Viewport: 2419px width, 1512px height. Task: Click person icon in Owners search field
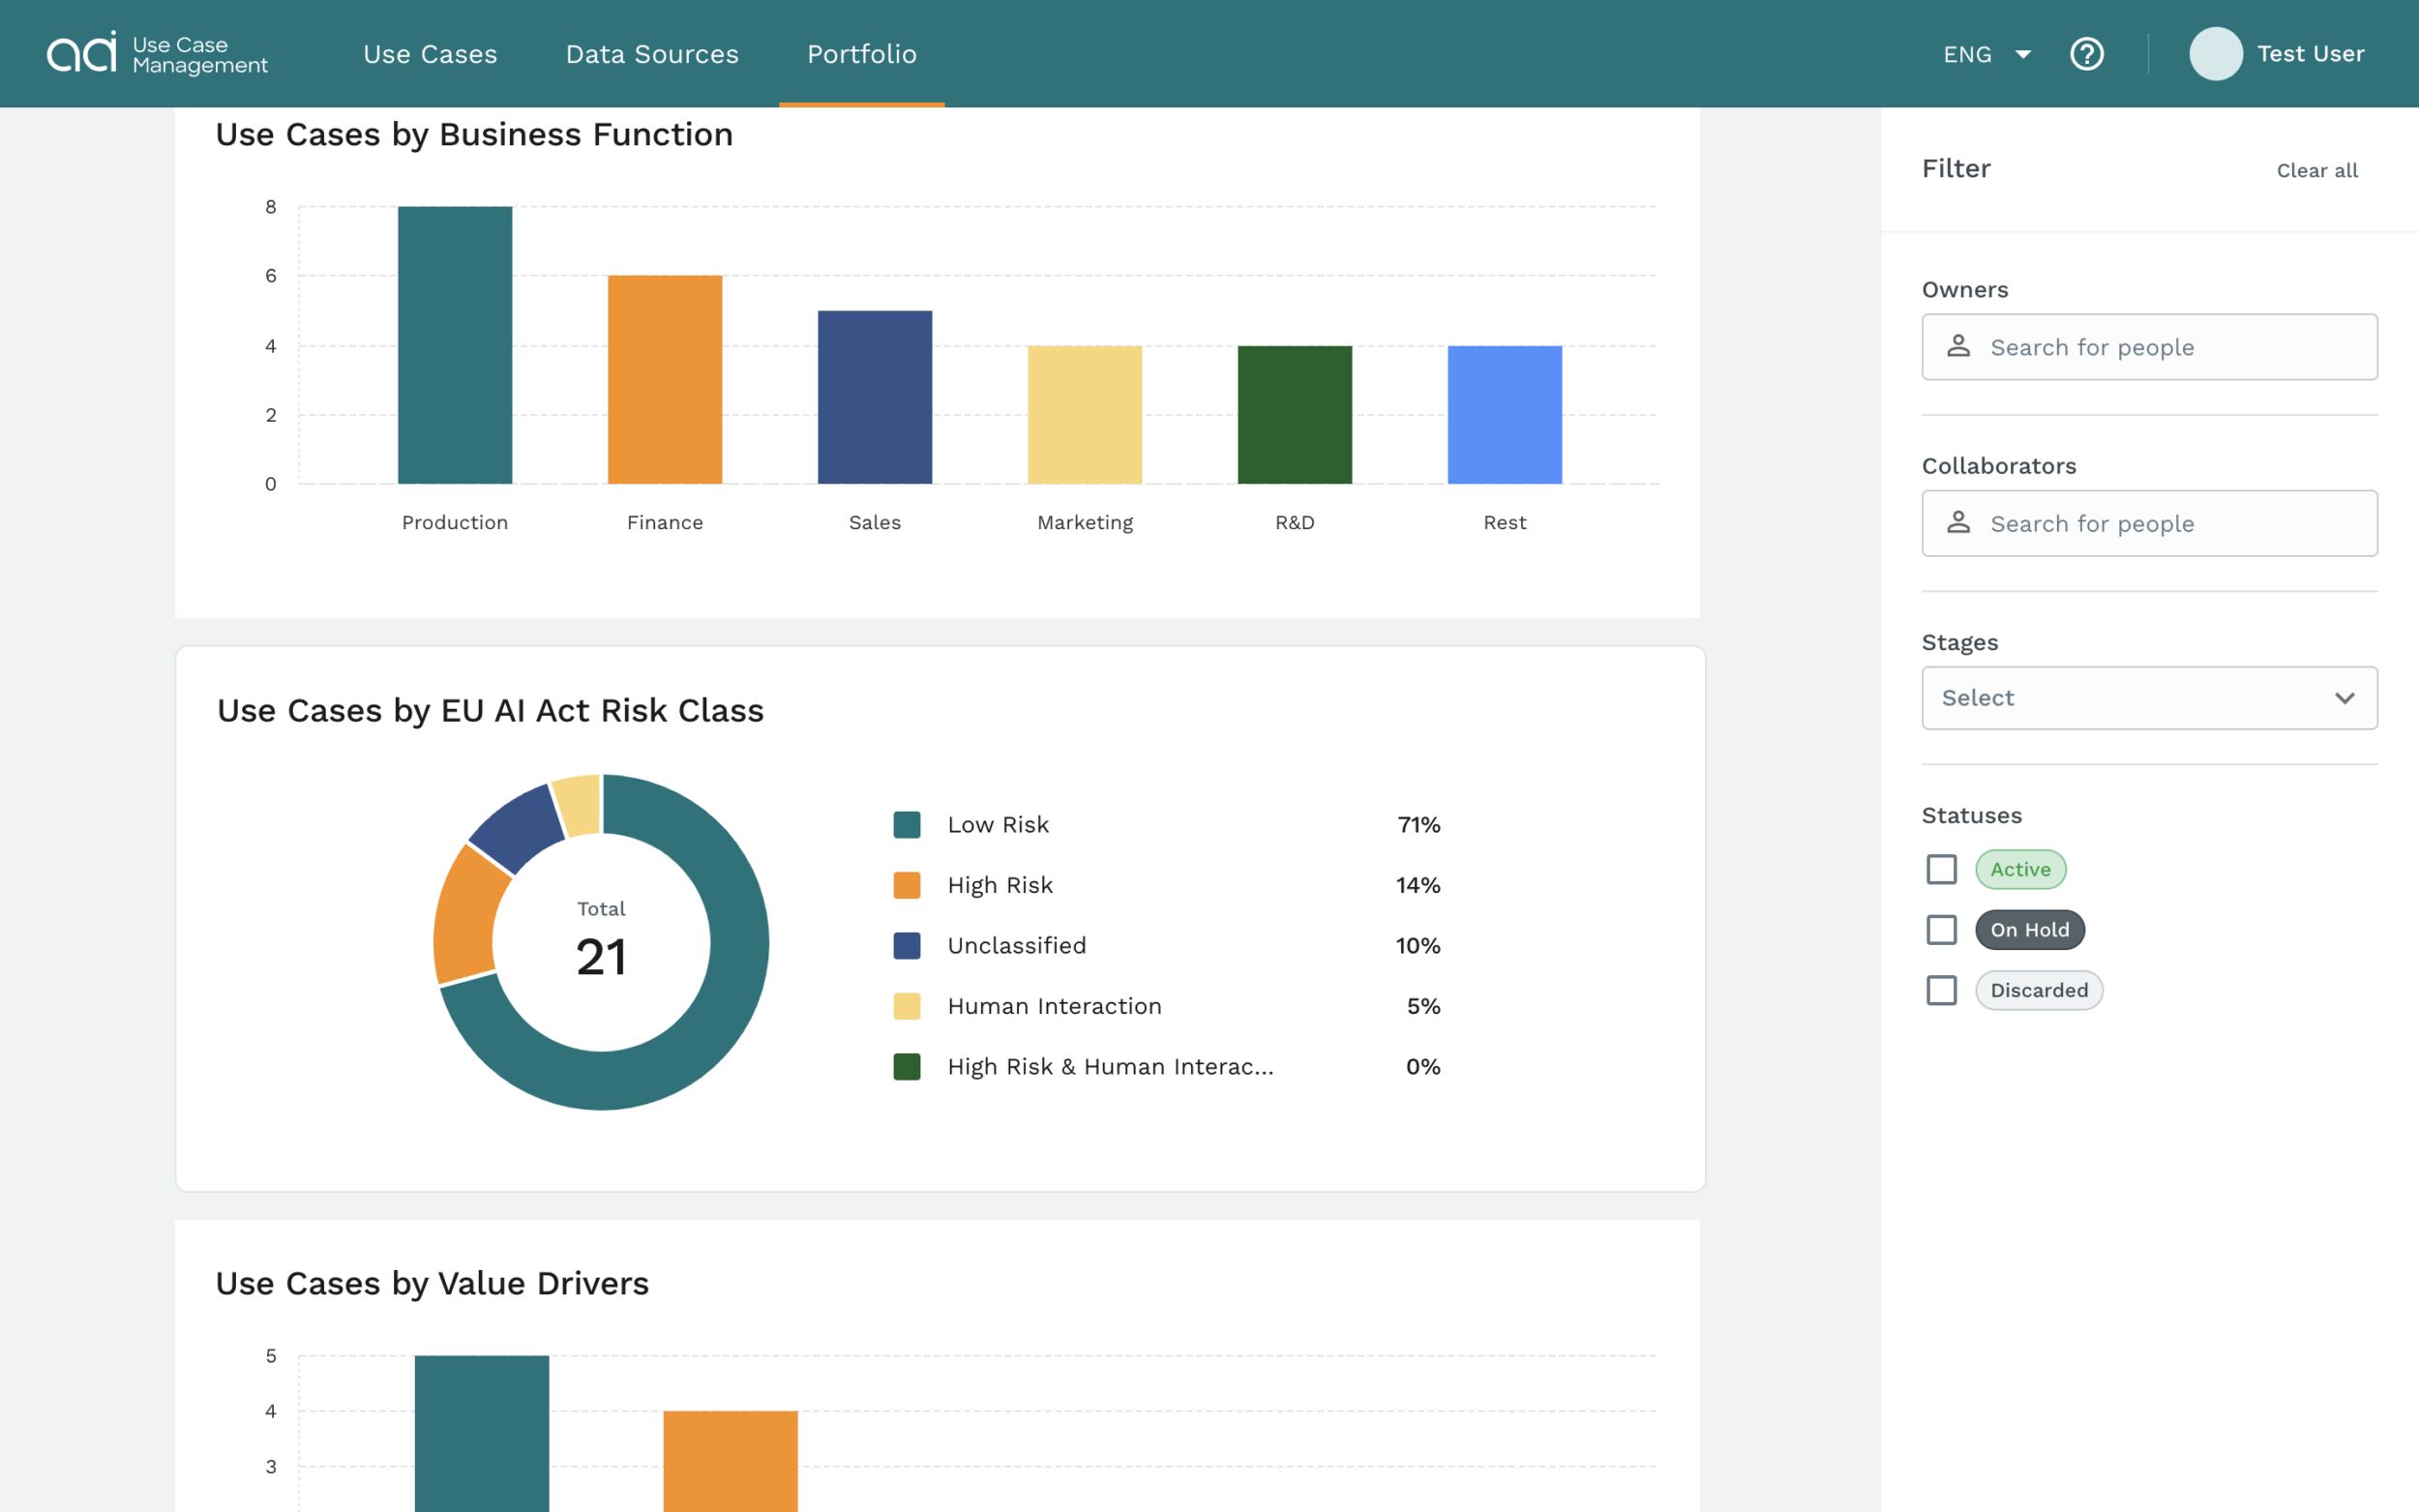pyautogui.click(x=1958, y=346)
